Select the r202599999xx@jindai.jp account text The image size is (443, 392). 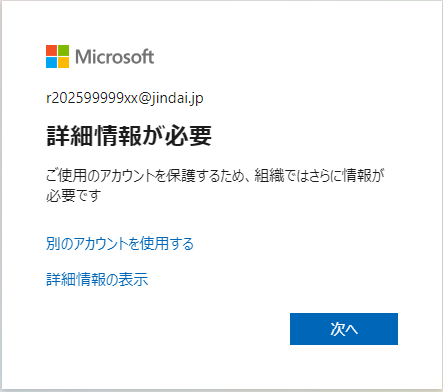pos(125,98)
